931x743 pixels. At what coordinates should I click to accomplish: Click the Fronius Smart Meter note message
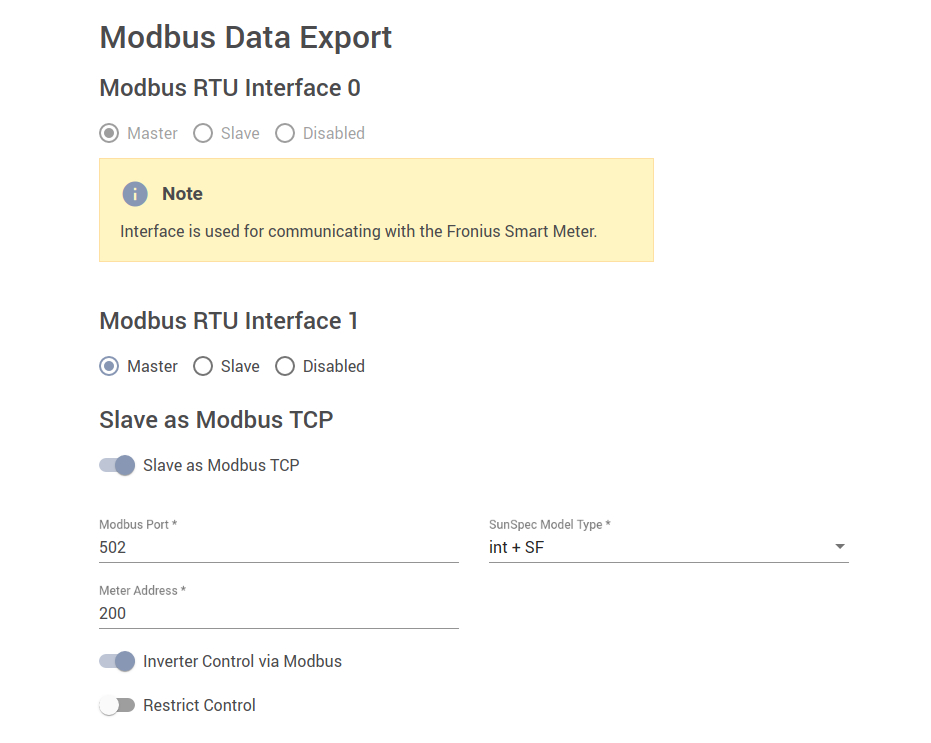(358, 231)
